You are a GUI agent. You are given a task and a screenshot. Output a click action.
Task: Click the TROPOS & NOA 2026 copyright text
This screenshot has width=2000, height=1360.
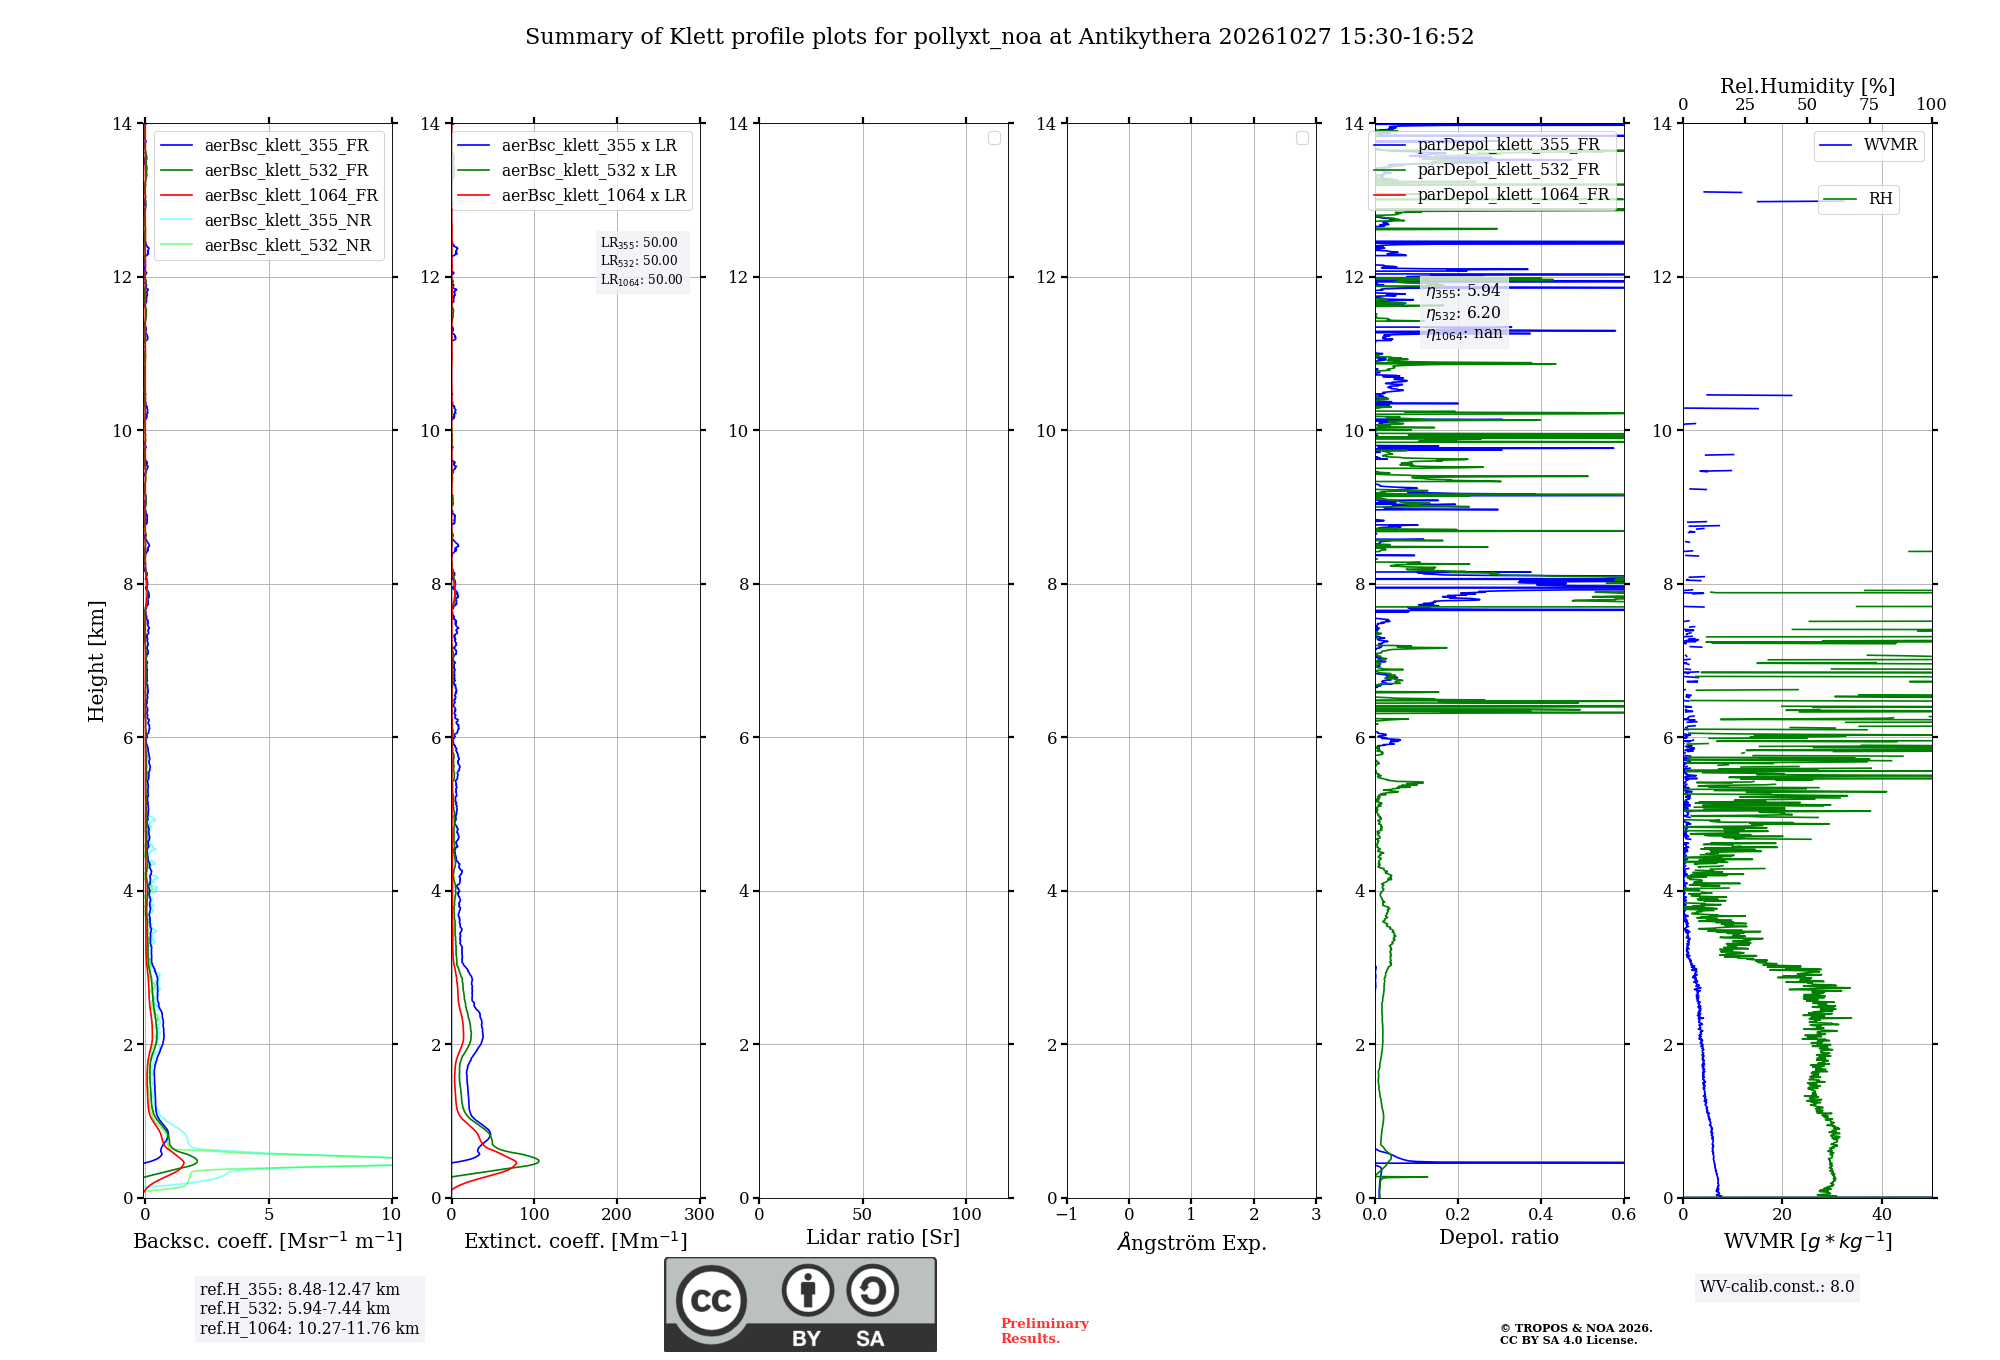1576,1329
